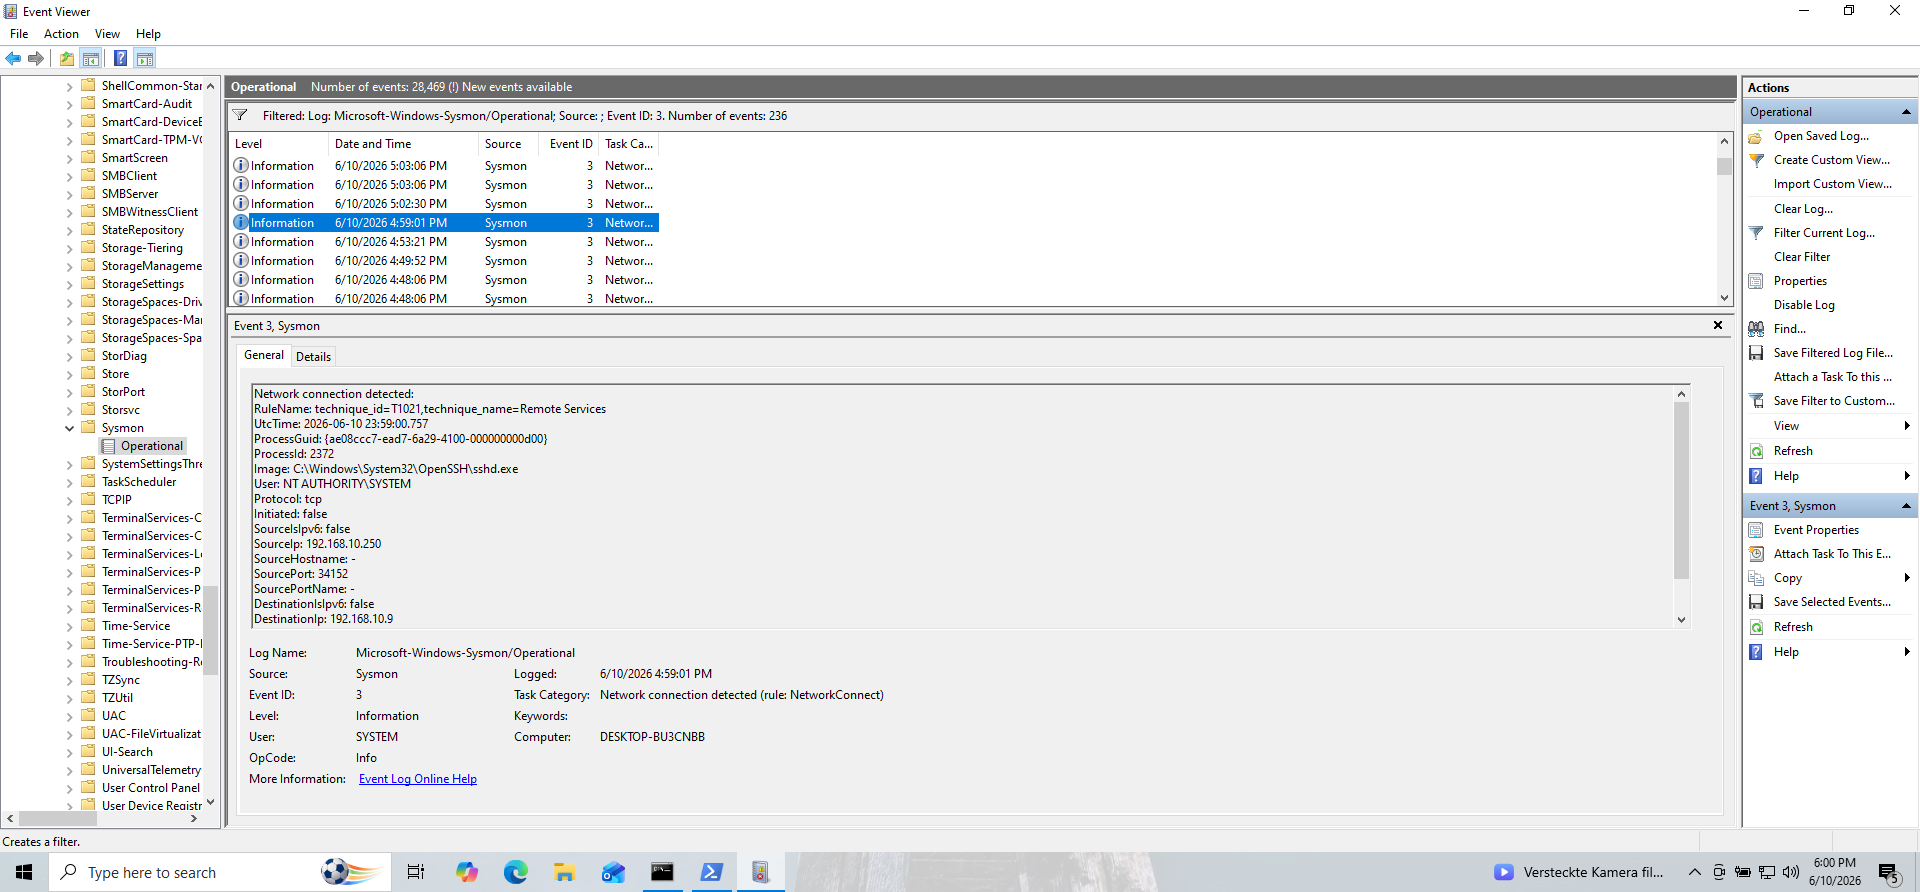The width and height of the screenshot is (1920, 892).
Task: Open the View submenu arrow in Actions
Action: (x=1907, y=426)
